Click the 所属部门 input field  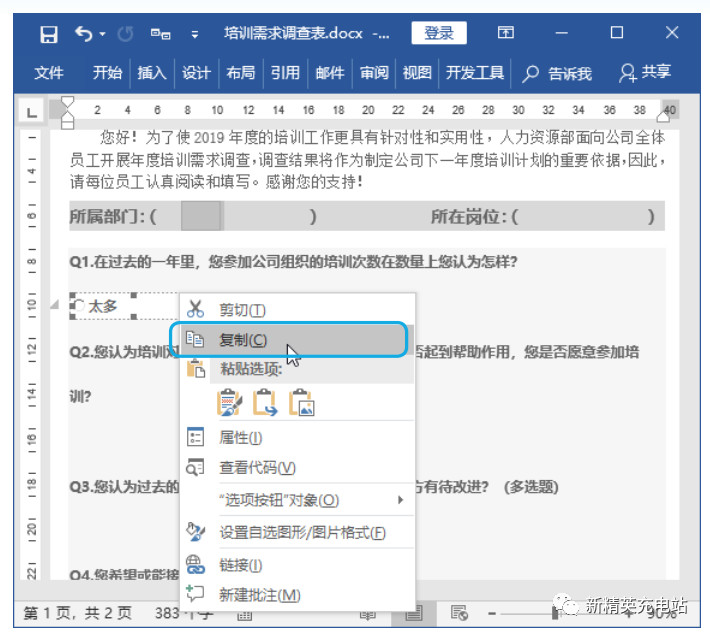(201, 216)
